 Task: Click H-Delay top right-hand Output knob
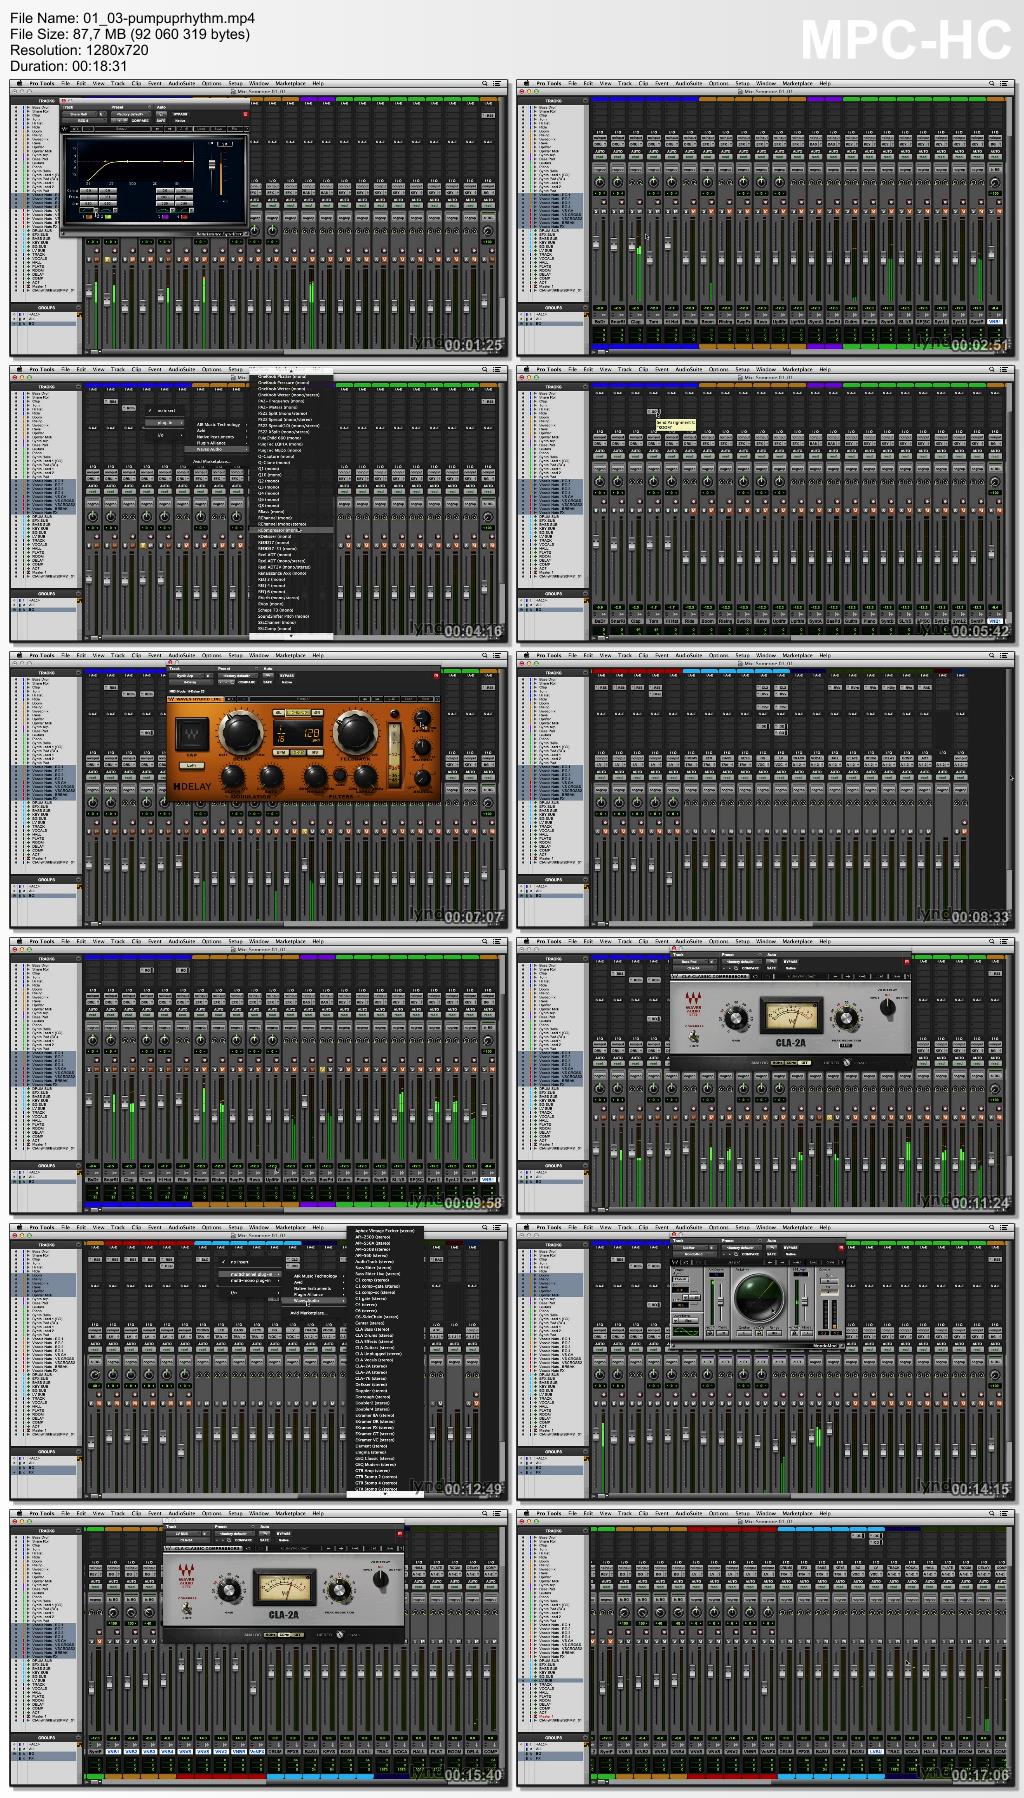click(422, 718)
